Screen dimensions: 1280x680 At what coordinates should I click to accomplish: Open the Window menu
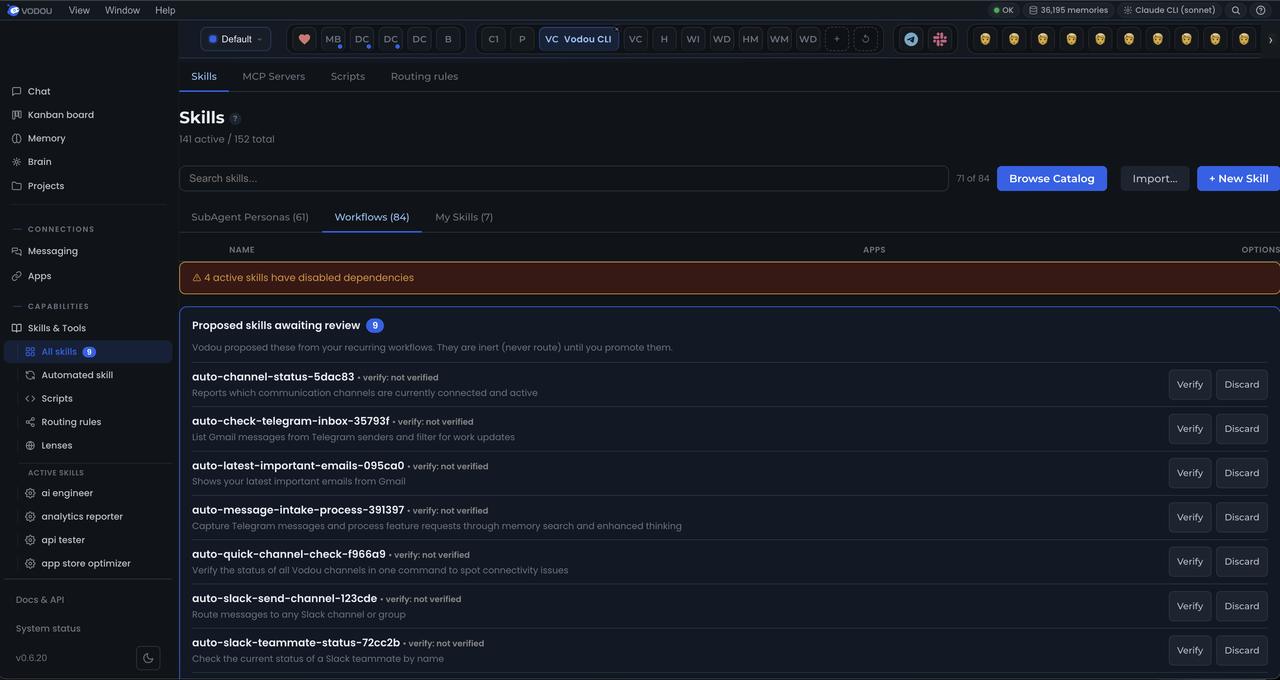pyautogui.click(x=122, y=10)
